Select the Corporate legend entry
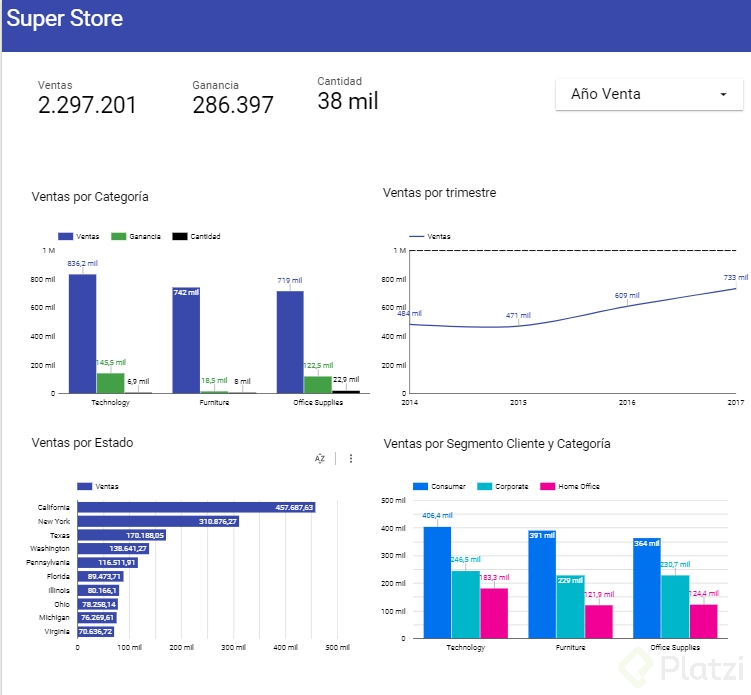The height and width of the screenshot is (695, 751). 503,486
